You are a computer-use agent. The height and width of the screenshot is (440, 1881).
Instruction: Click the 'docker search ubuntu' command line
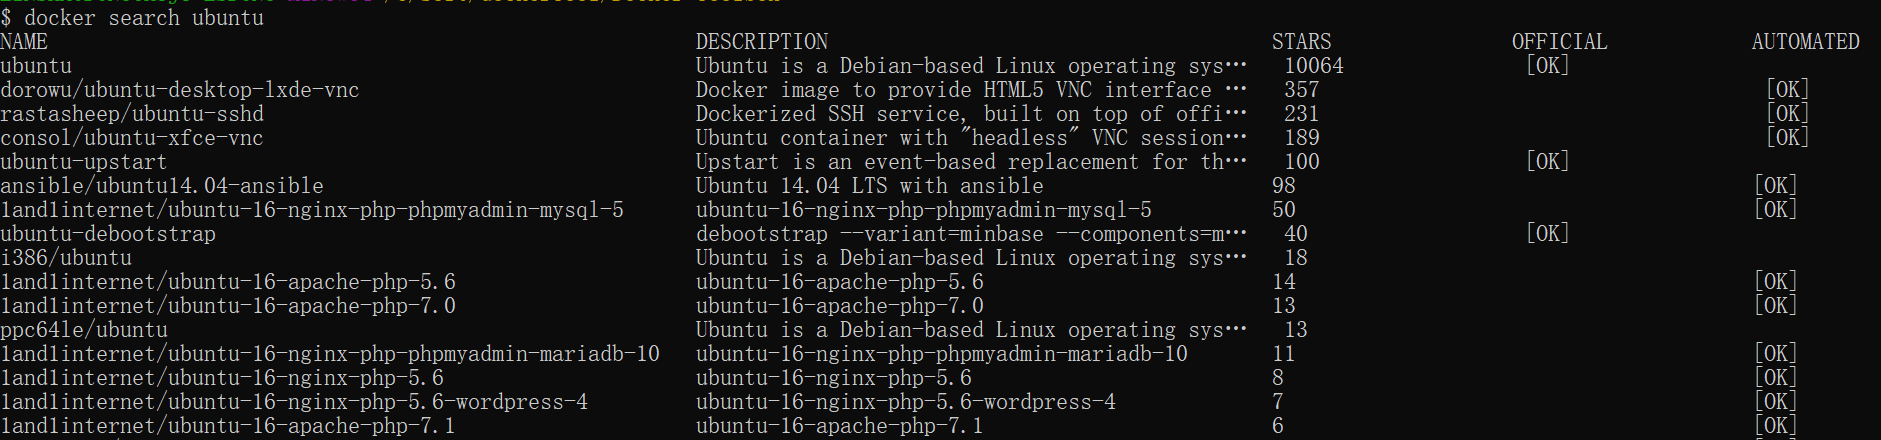click(143, 18)
